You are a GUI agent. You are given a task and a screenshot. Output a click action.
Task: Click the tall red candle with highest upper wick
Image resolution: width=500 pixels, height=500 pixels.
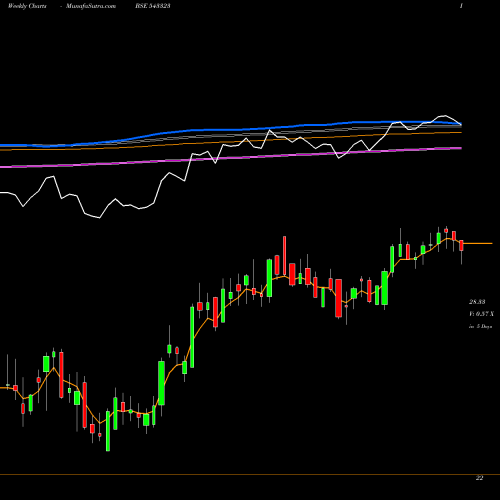coord(284,256)
